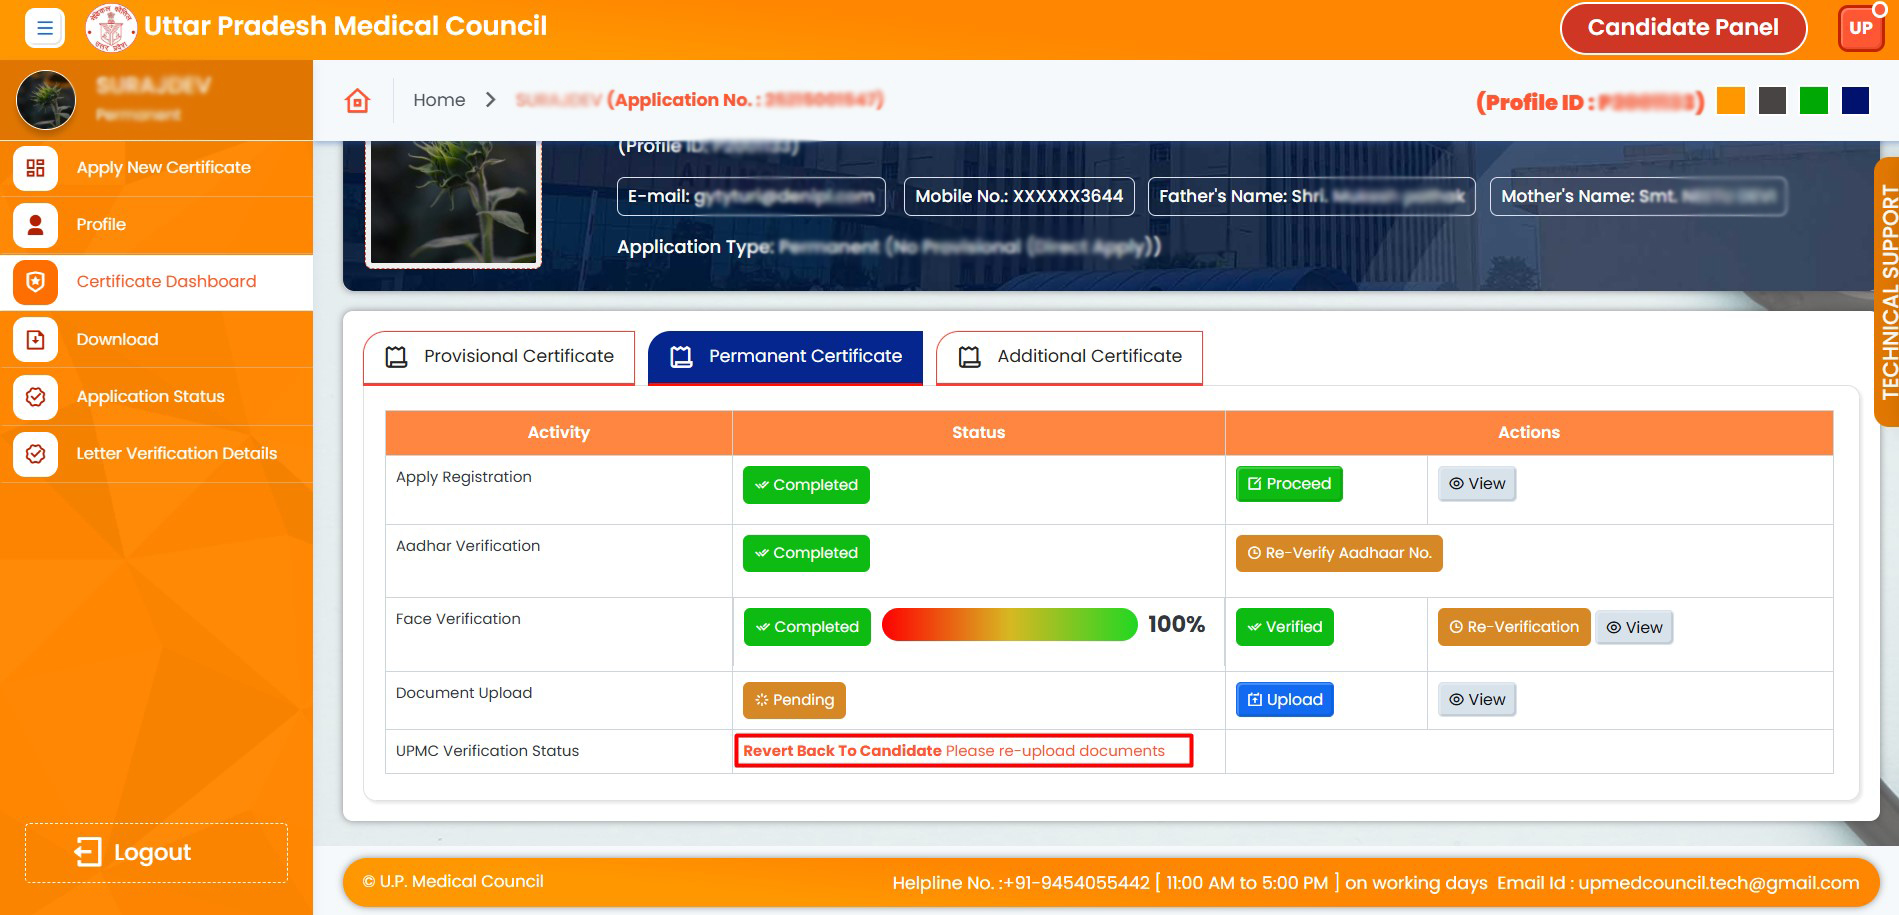The height and width of the screenshot is (915, 1899).
Task: Click the Apply New Certificate sidebar icon
Action: tap(35, 168)
